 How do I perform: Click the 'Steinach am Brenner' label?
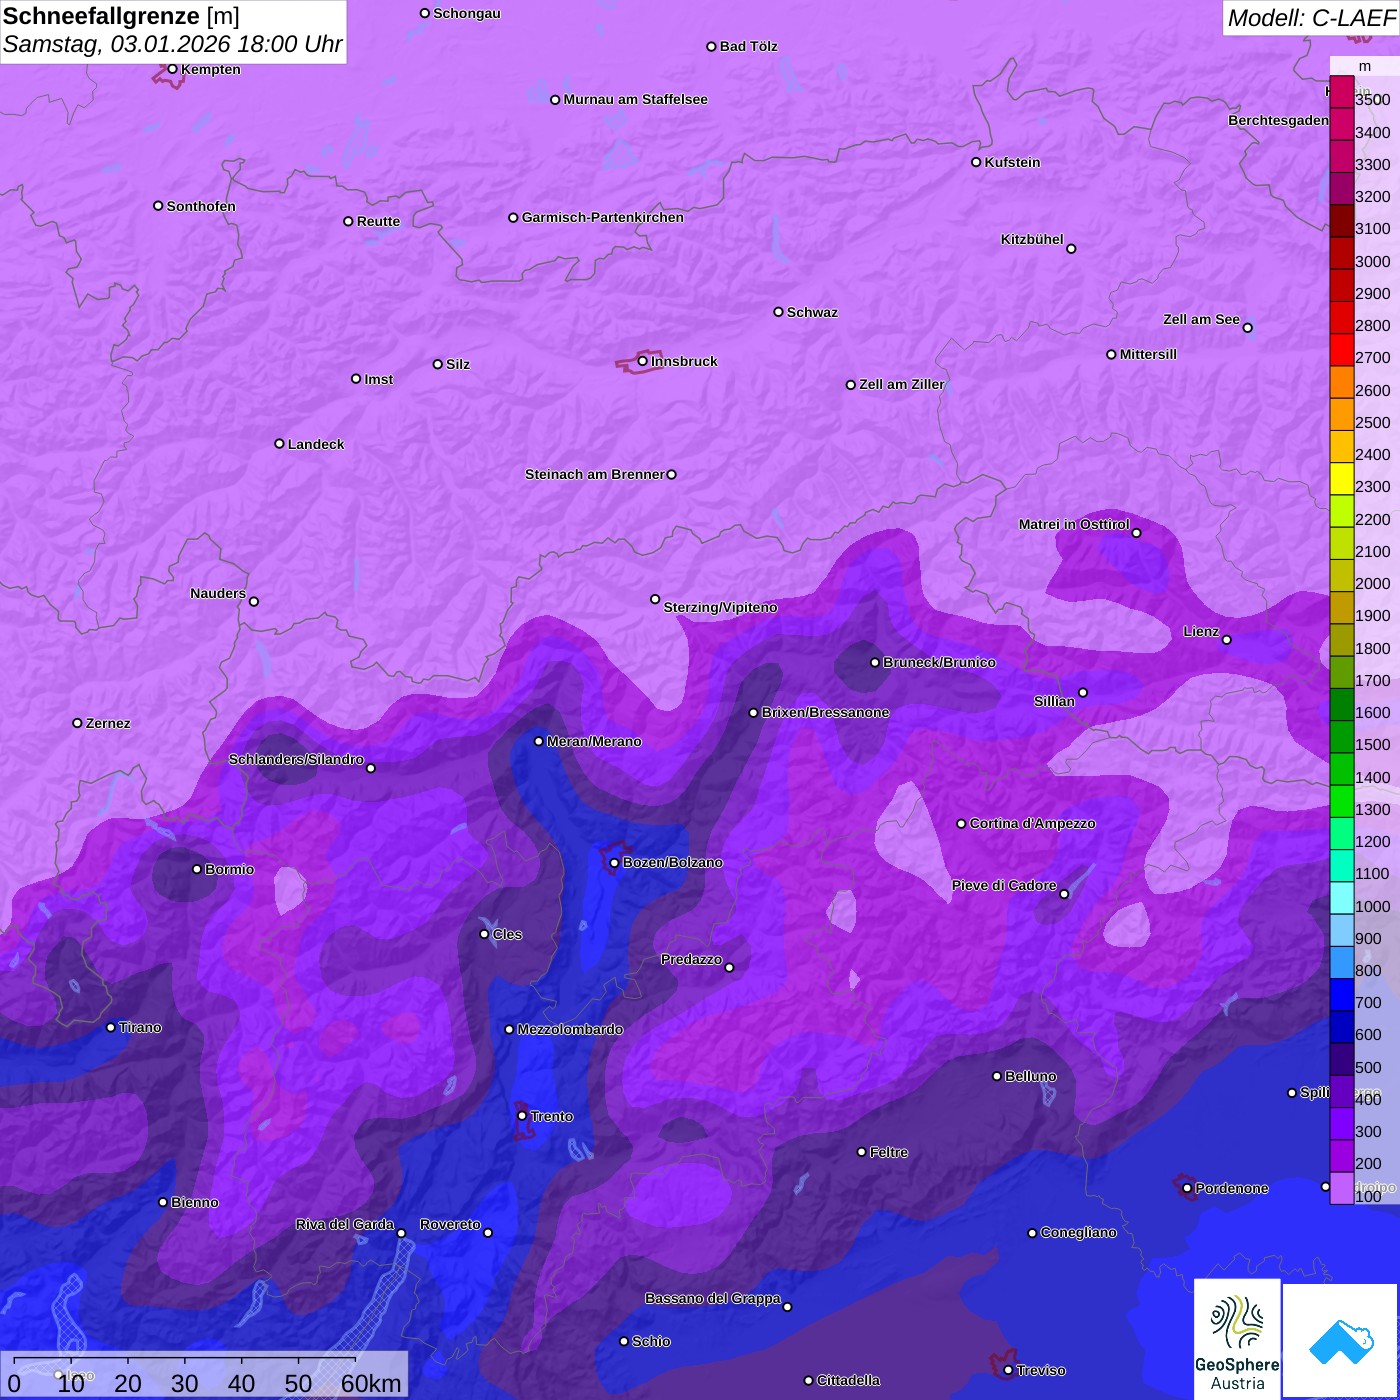[595, 474]
